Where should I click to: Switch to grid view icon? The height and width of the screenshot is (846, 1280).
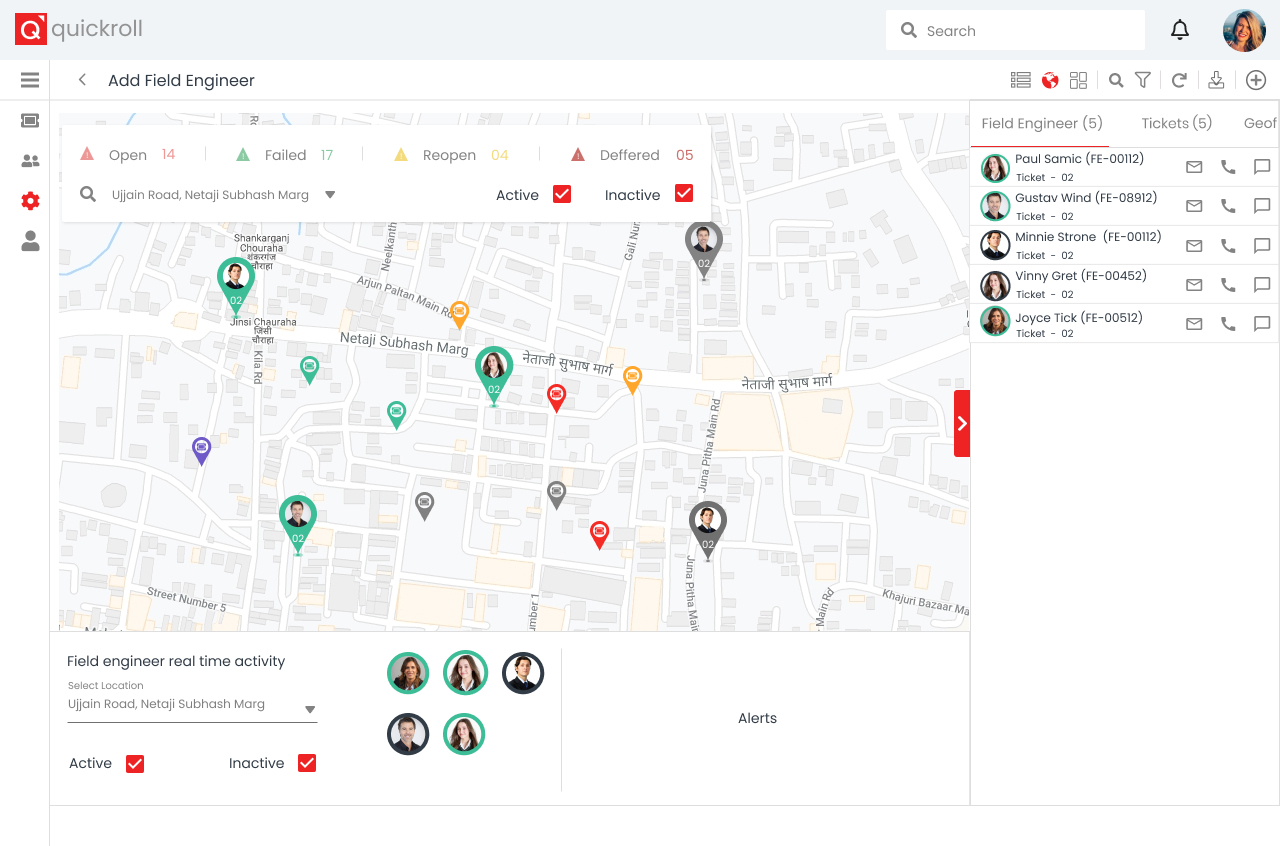tap(1078, 80)
